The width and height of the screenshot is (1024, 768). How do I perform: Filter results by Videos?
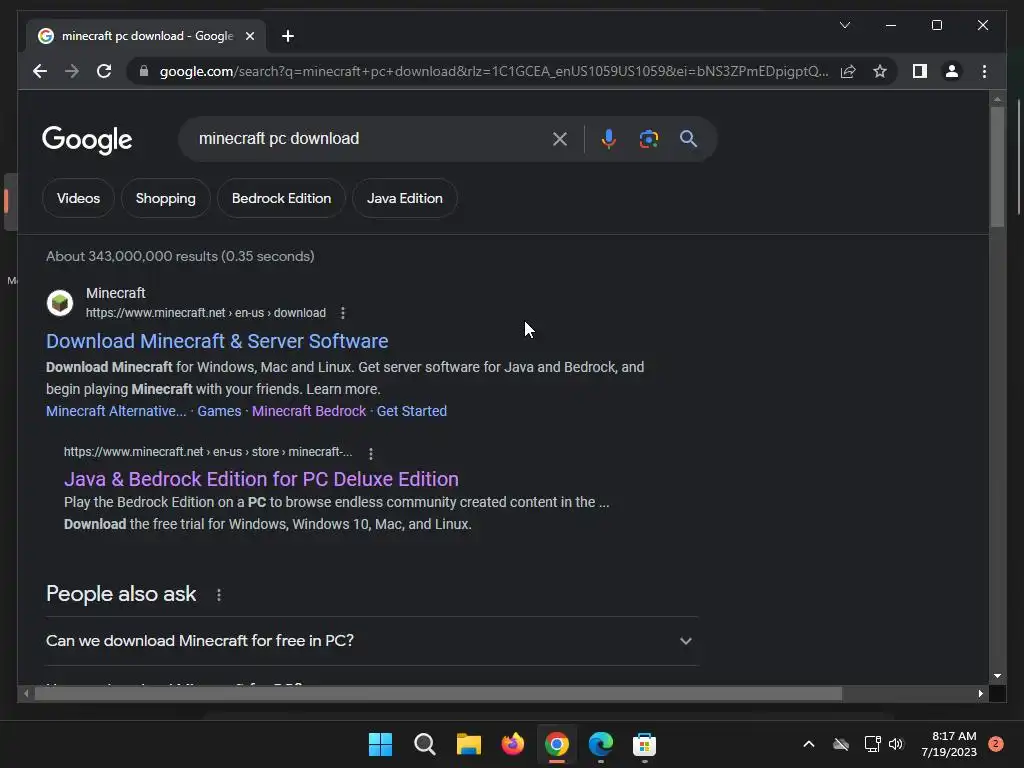click(x=78, y=198)
